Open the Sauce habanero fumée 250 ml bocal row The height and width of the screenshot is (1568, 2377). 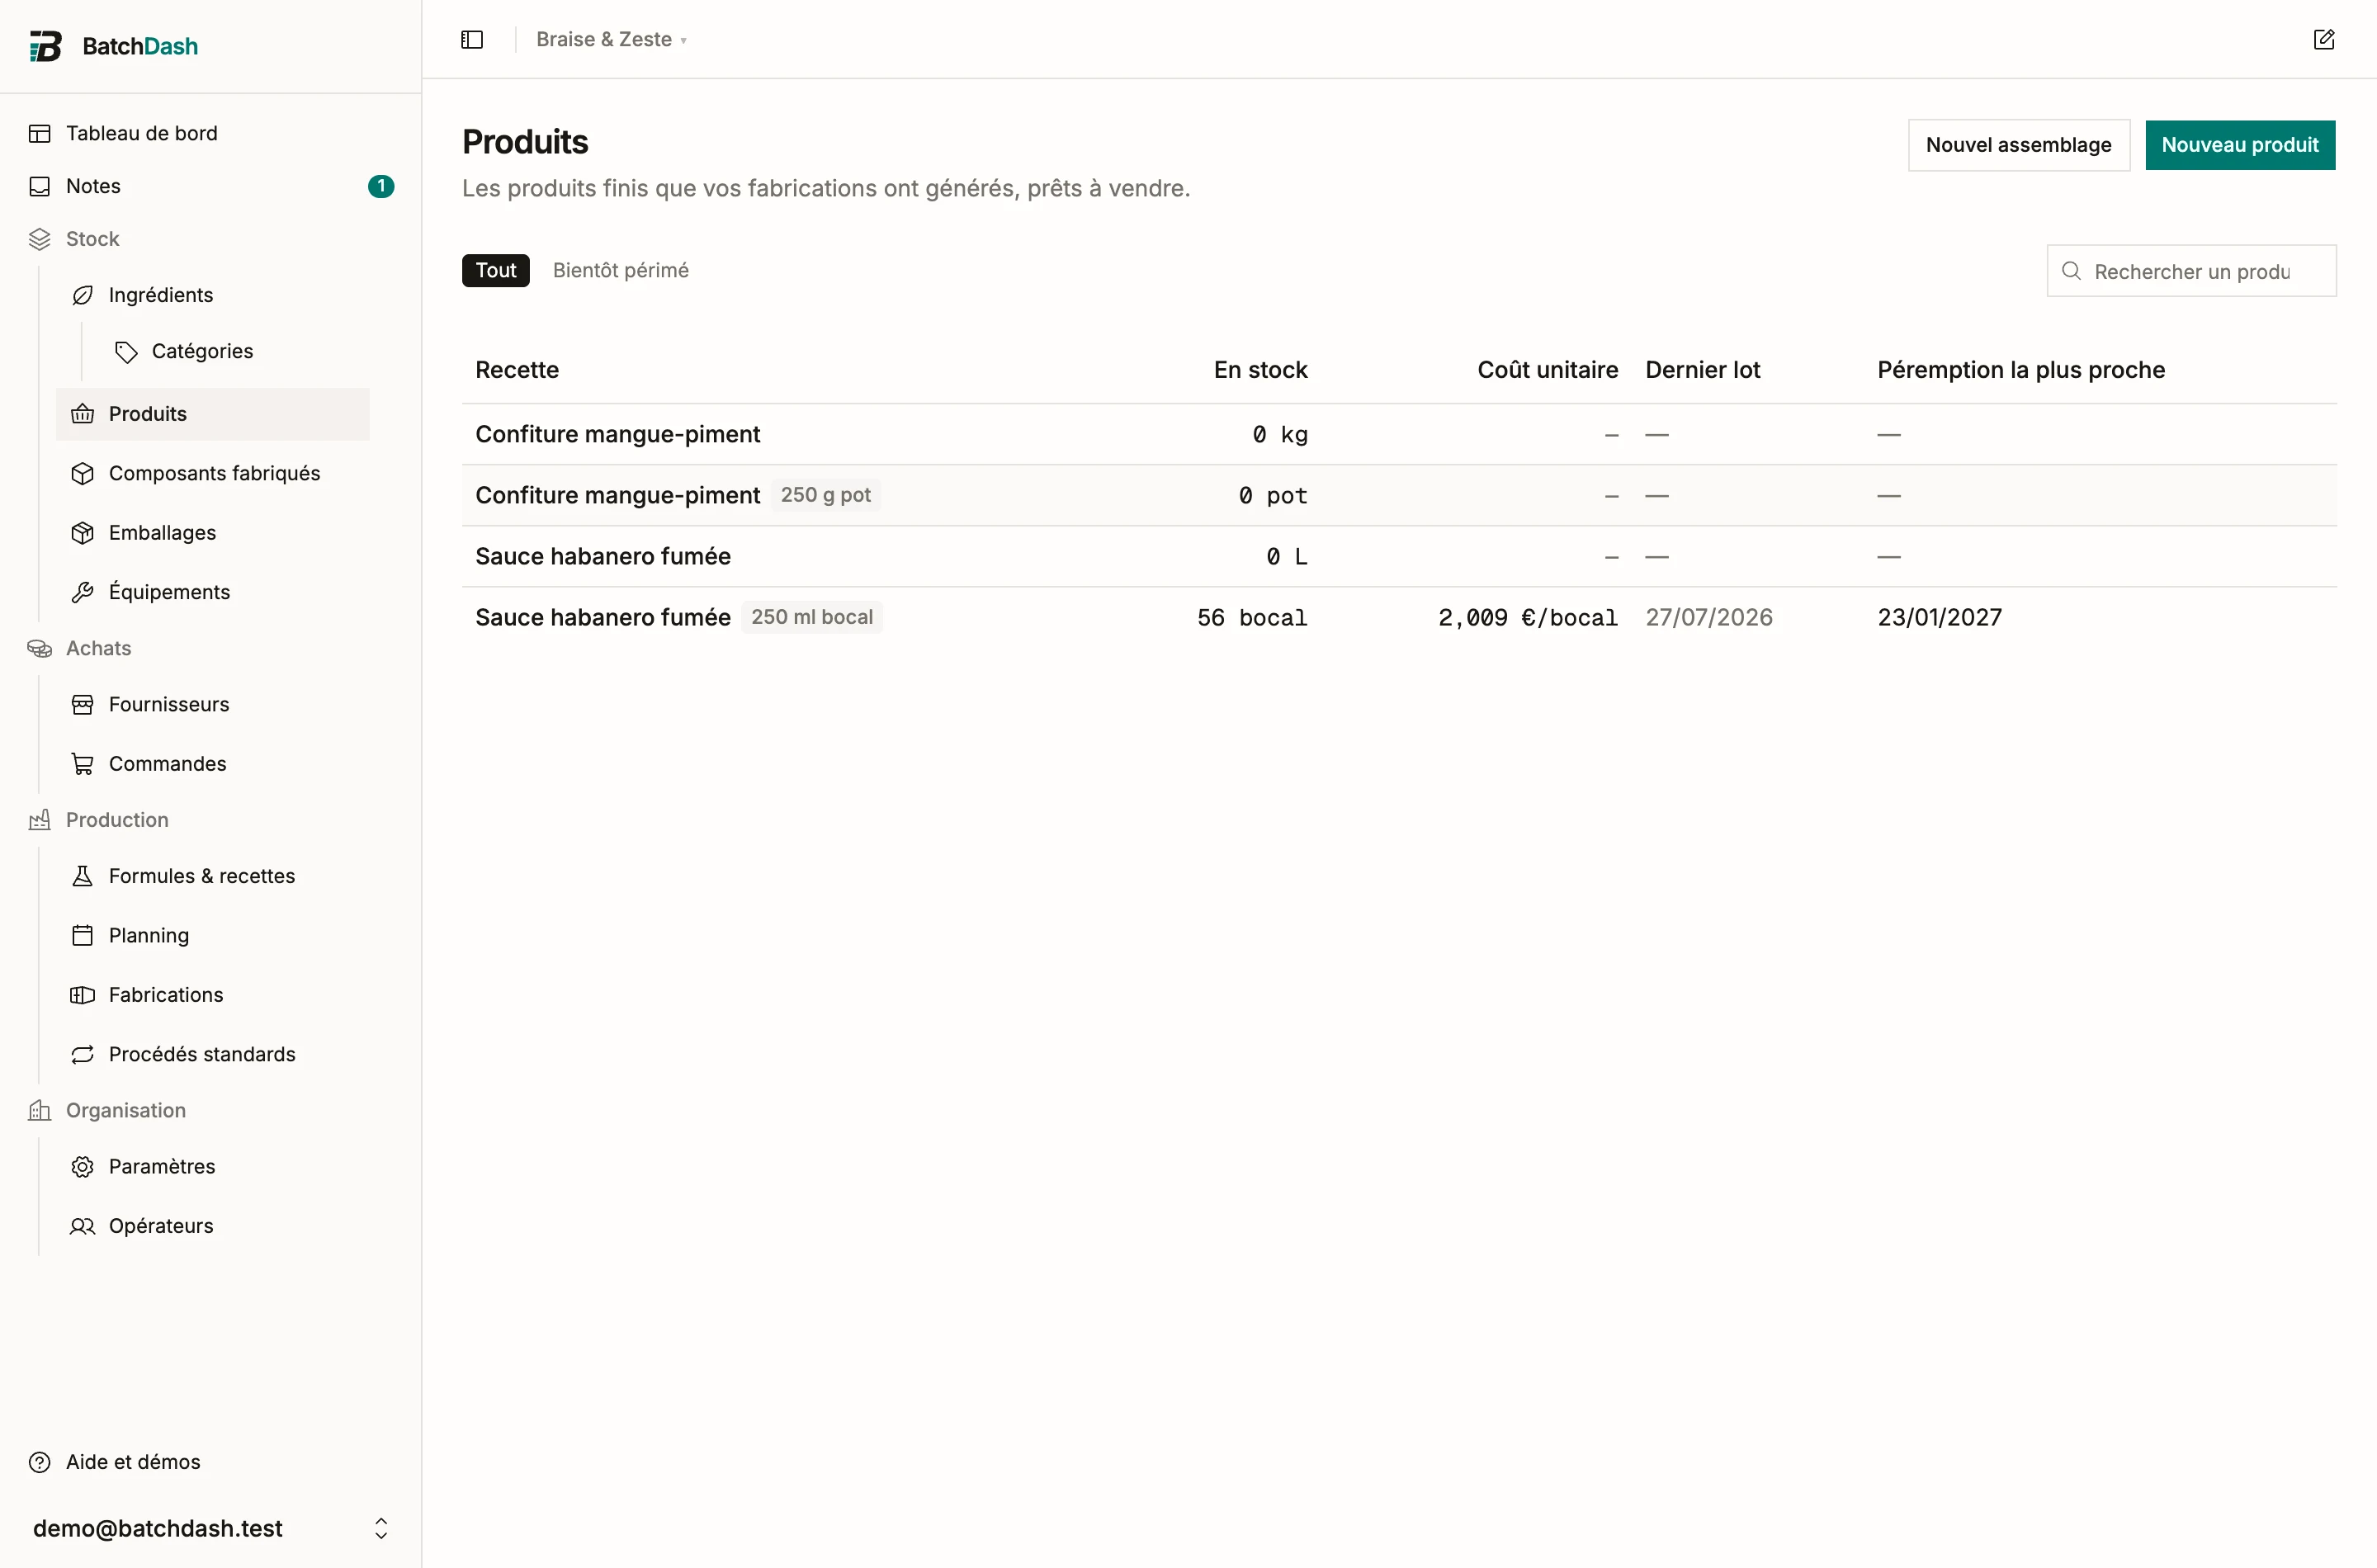pos(1399,618)
